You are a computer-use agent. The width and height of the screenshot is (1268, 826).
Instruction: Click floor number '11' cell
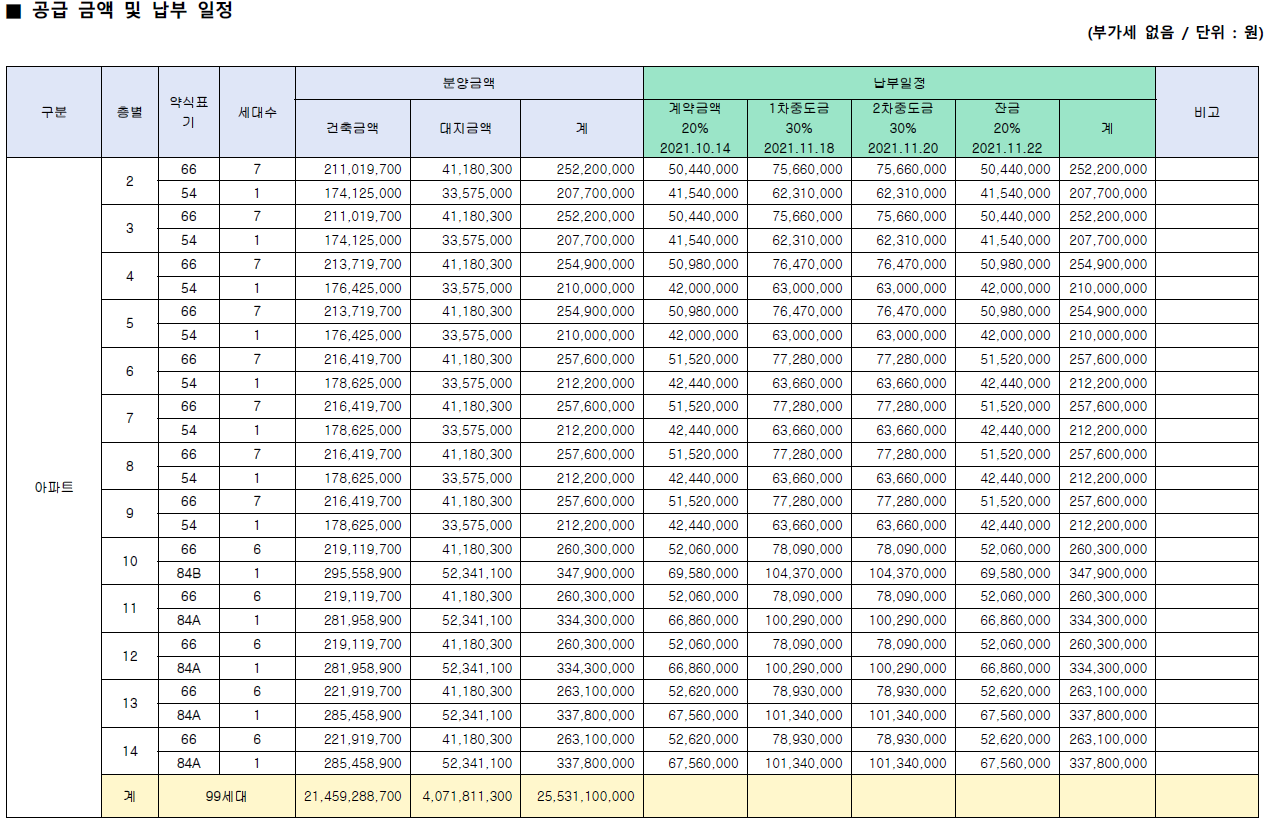tap(130, 608)
